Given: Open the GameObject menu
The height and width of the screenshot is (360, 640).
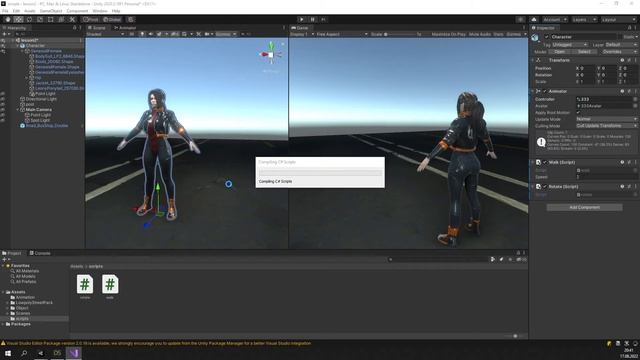Looking at the screenshot, I should click(51, 11).
